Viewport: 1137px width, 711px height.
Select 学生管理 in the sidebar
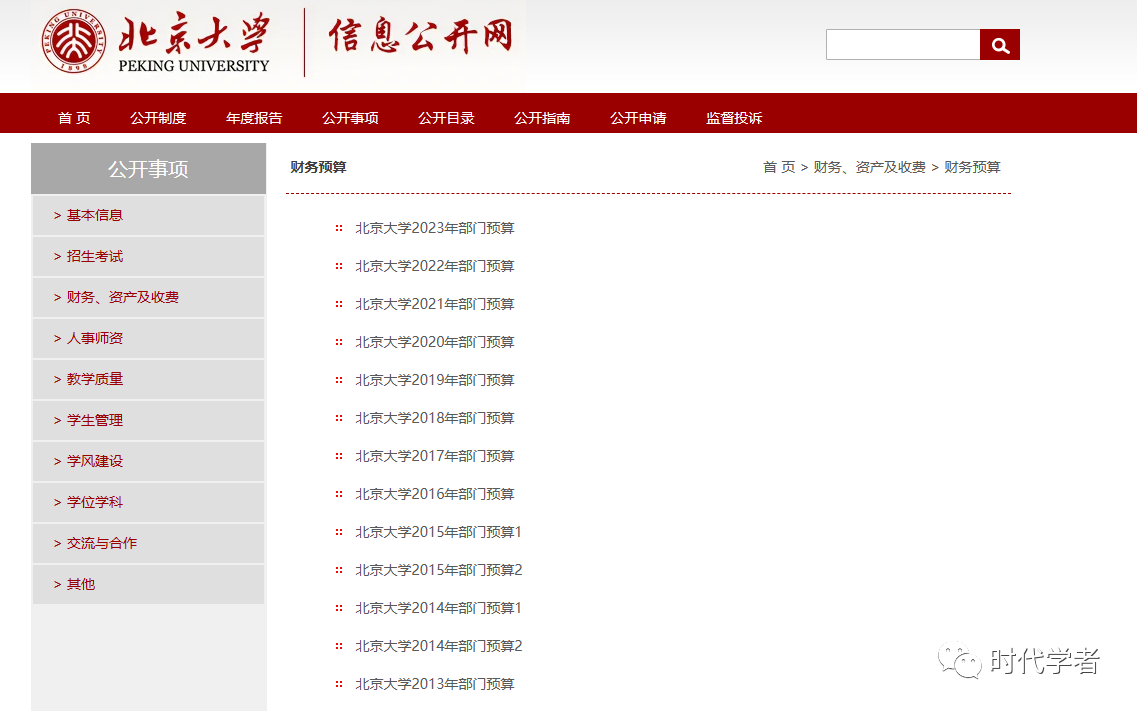tap(148, 420)
